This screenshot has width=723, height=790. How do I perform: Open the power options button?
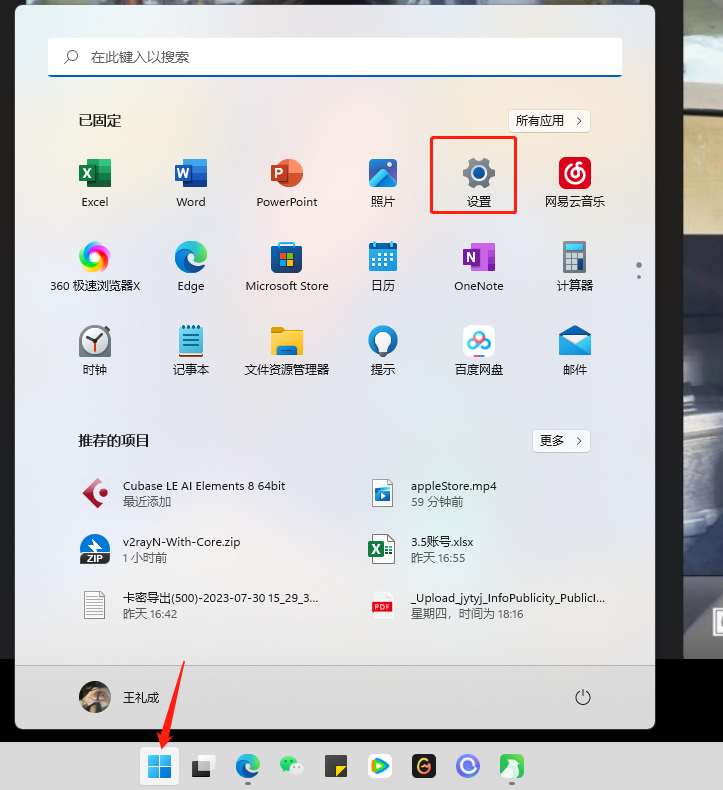pos(584,697)
